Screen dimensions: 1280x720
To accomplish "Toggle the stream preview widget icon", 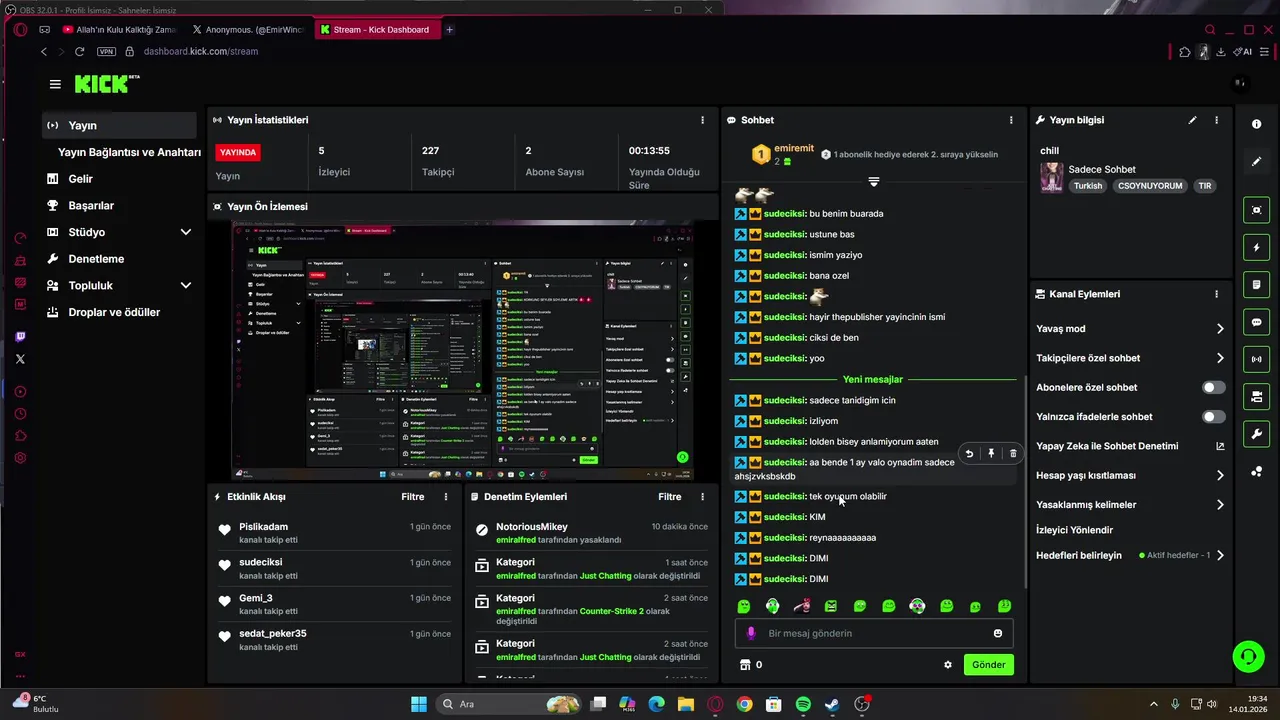I will coord(1257,210).
